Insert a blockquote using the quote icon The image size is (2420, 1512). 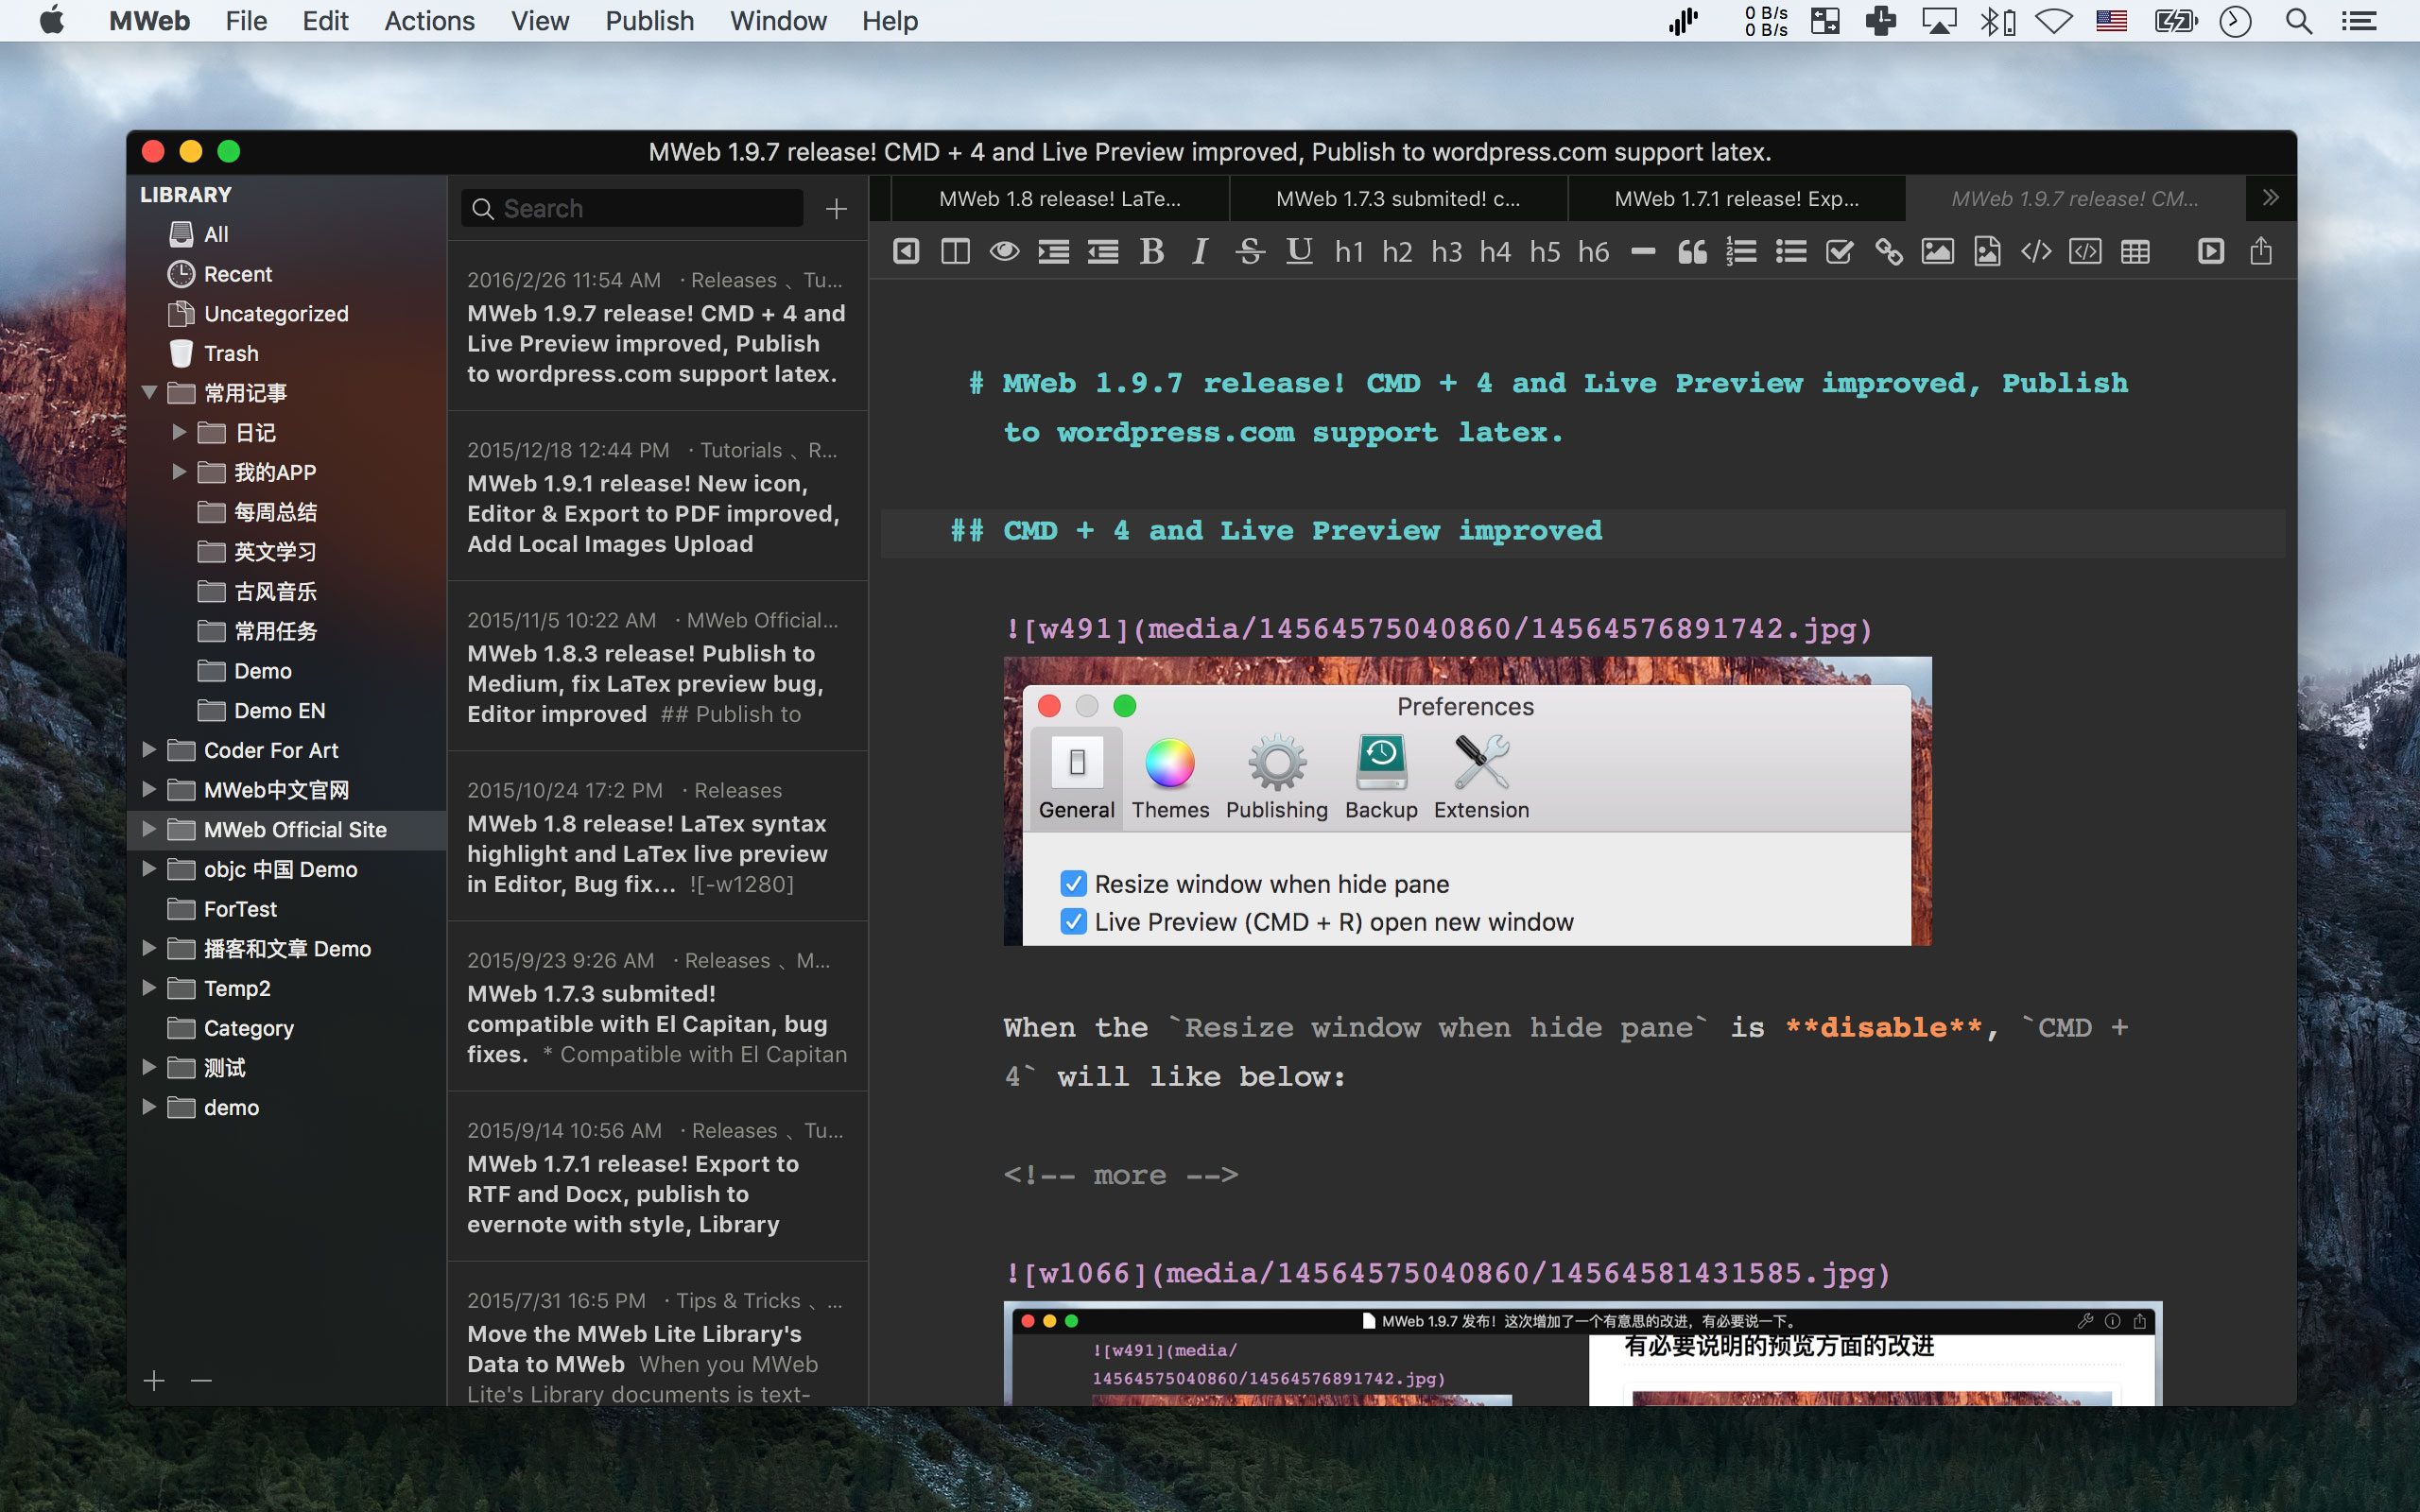[1692, 251]
